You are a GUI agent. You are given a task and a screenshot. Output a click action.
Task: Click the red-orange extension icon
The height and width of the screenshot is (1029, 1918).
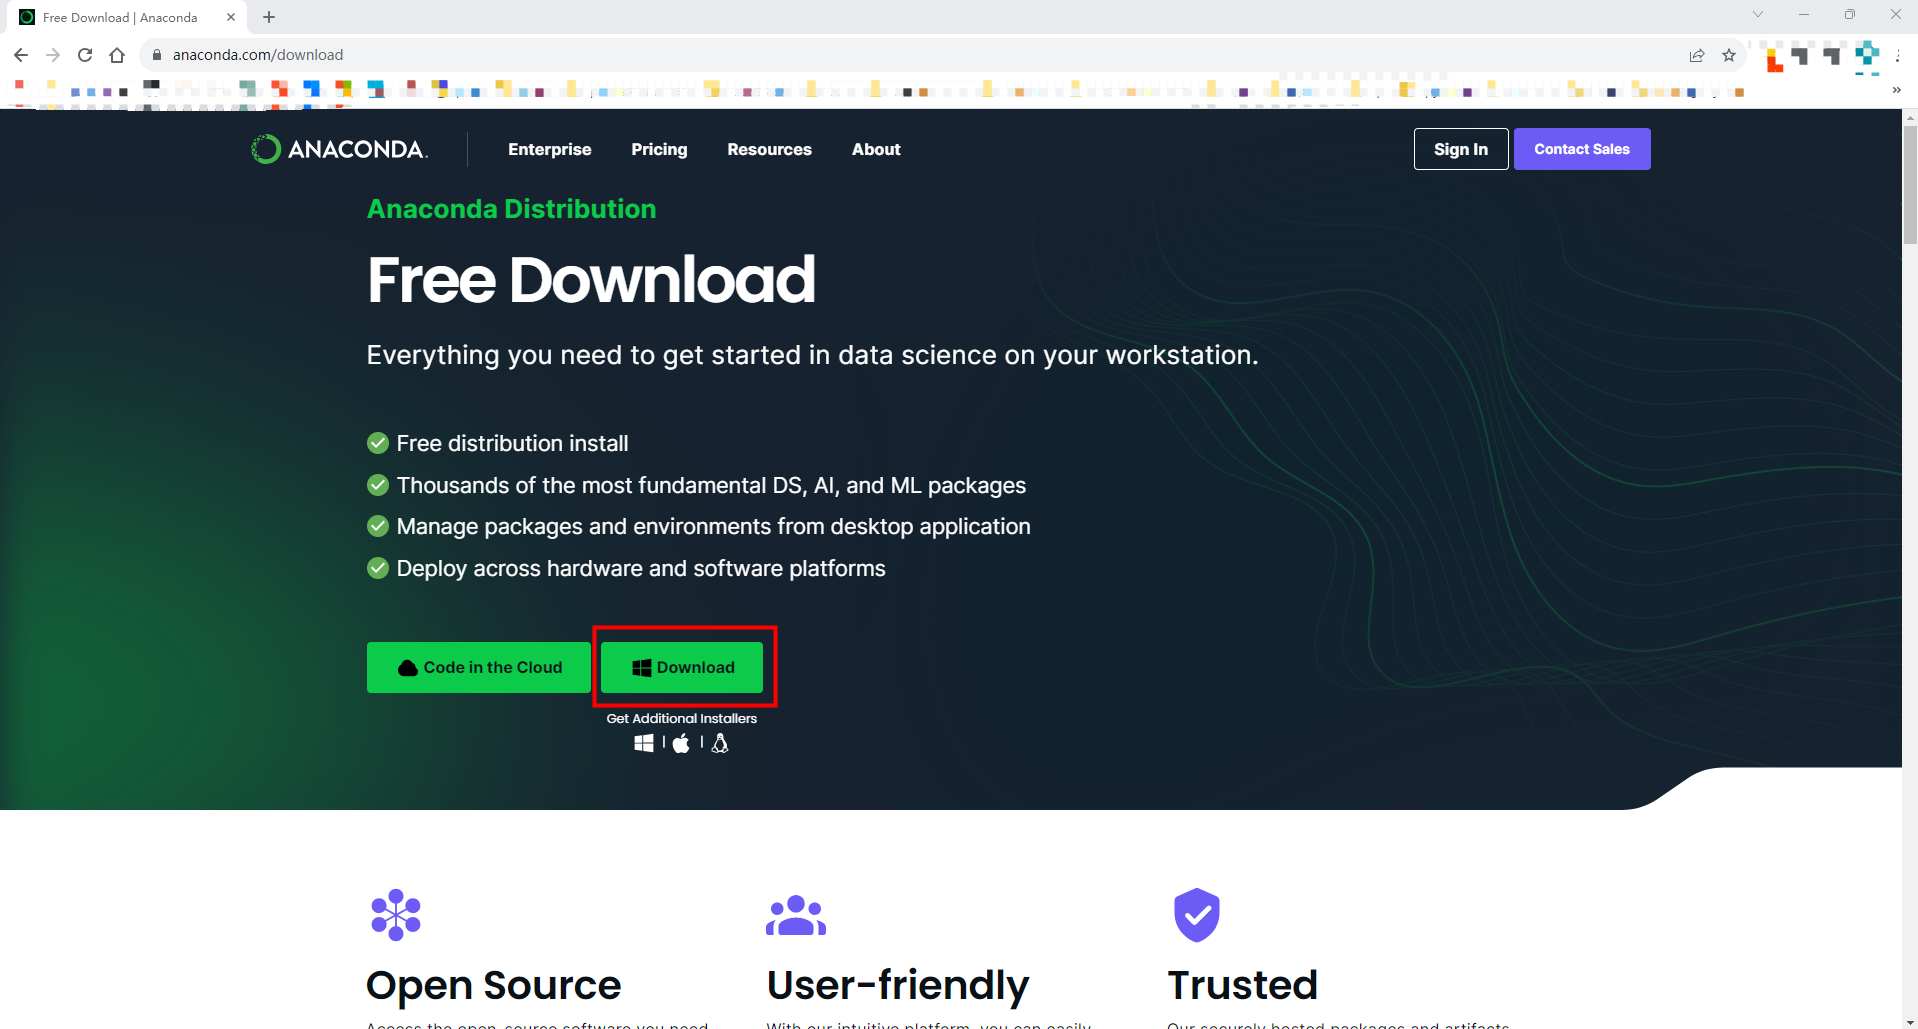pyautogui.click(x=1774, y=60)
